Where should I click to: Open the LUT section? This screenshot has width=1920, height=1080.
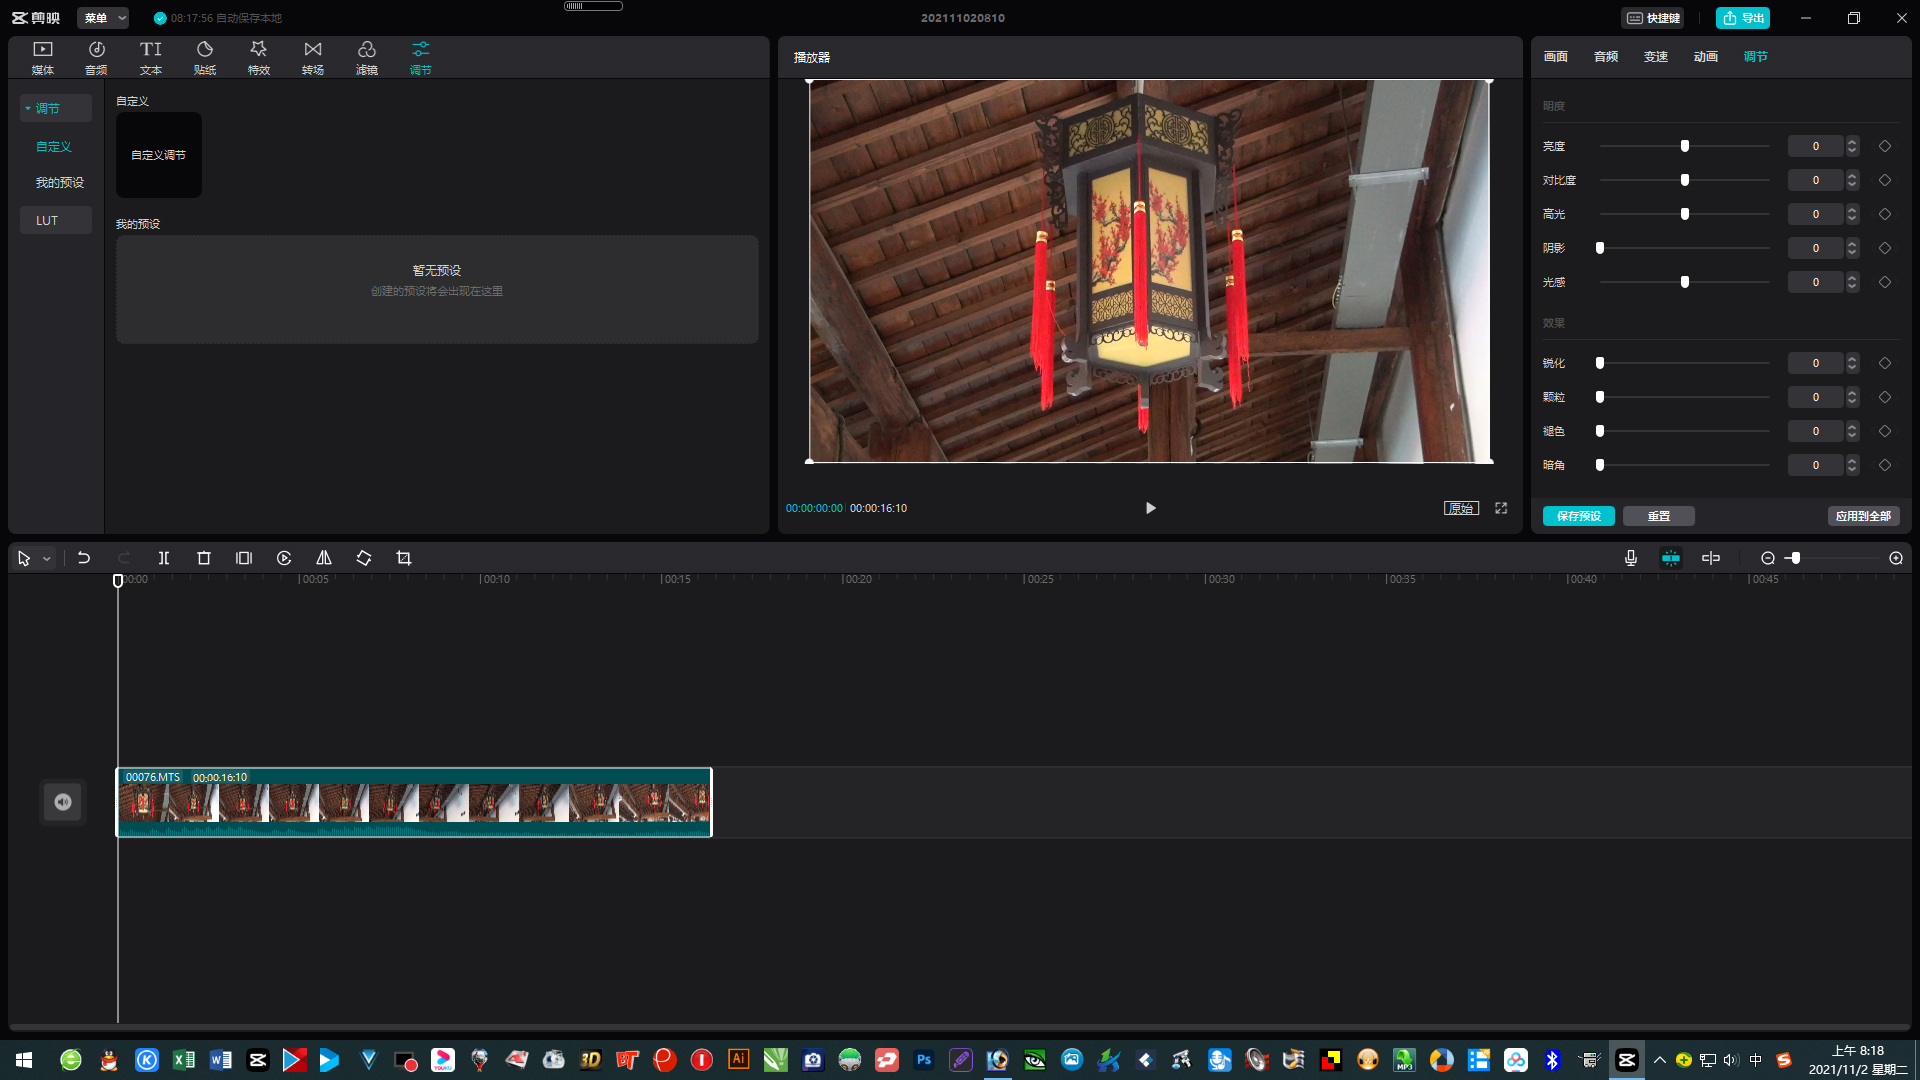(x=56, y=220)
